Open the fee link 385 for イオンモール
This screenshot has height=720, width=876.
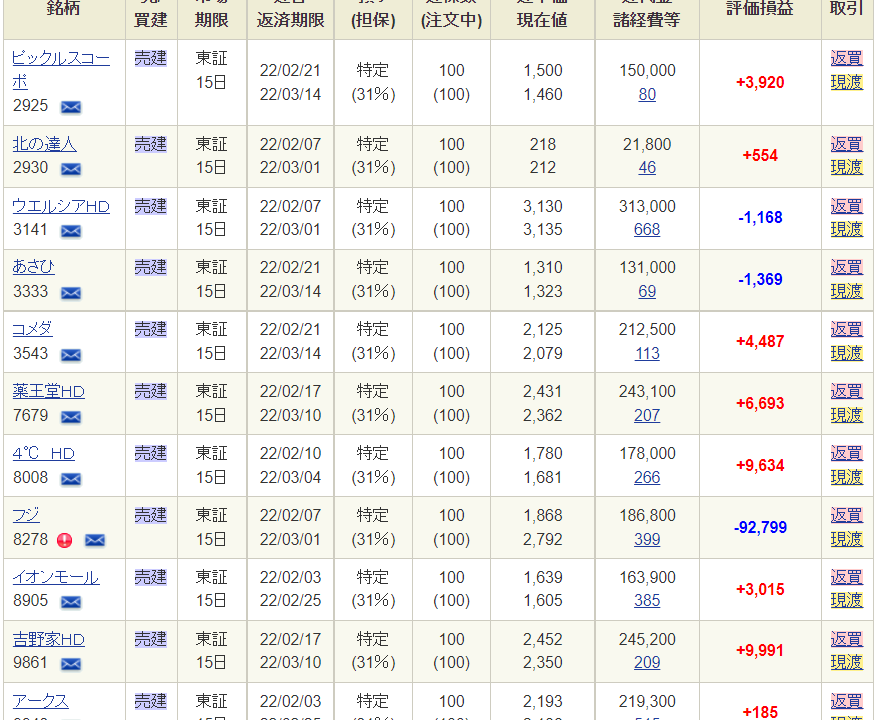coord(647,601)
